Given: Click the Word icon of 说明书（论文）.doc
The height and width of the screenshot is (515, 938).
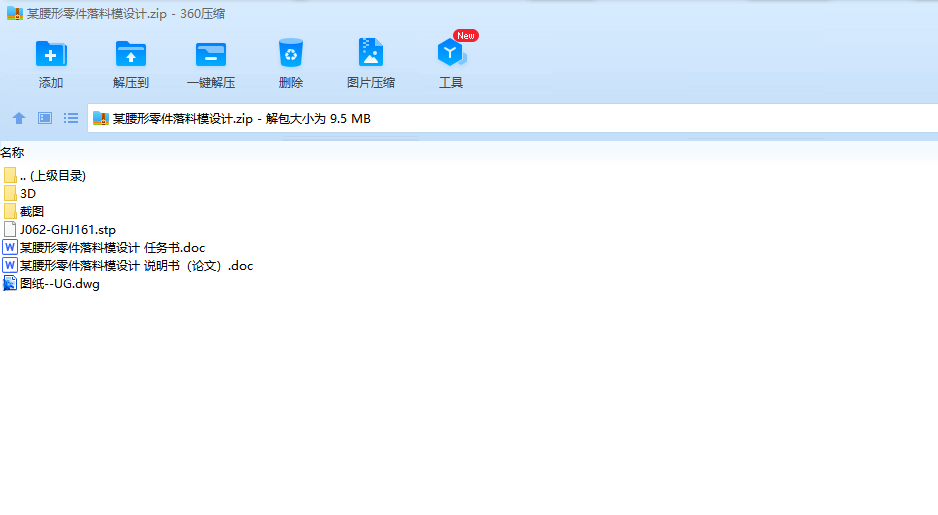Looking at the screenshot, I should (x=10, y=265).
